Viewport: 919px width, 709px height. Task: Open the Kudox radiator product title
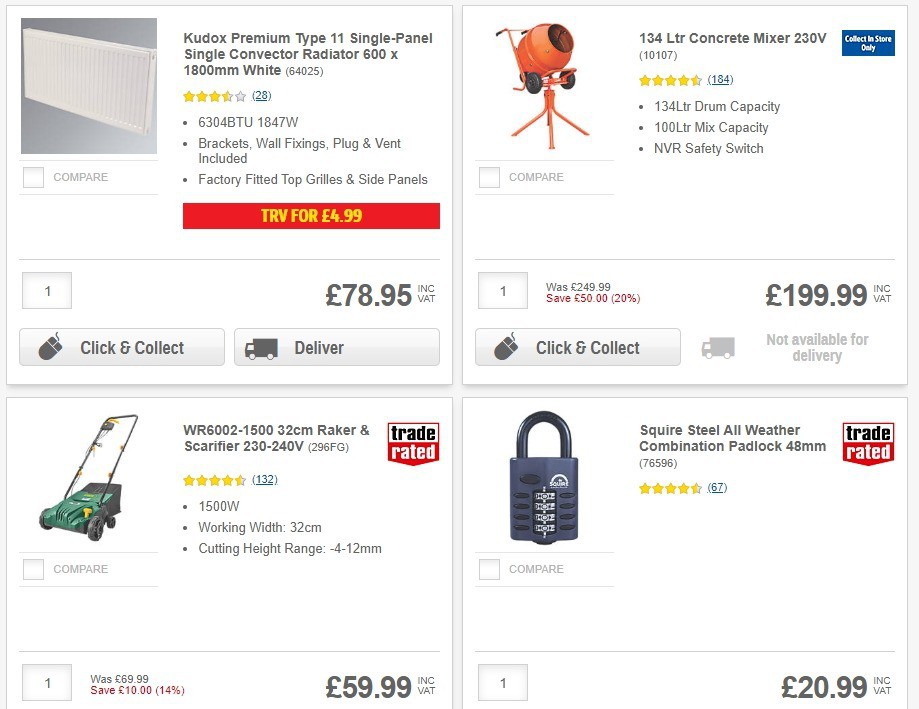click(305, 52)
